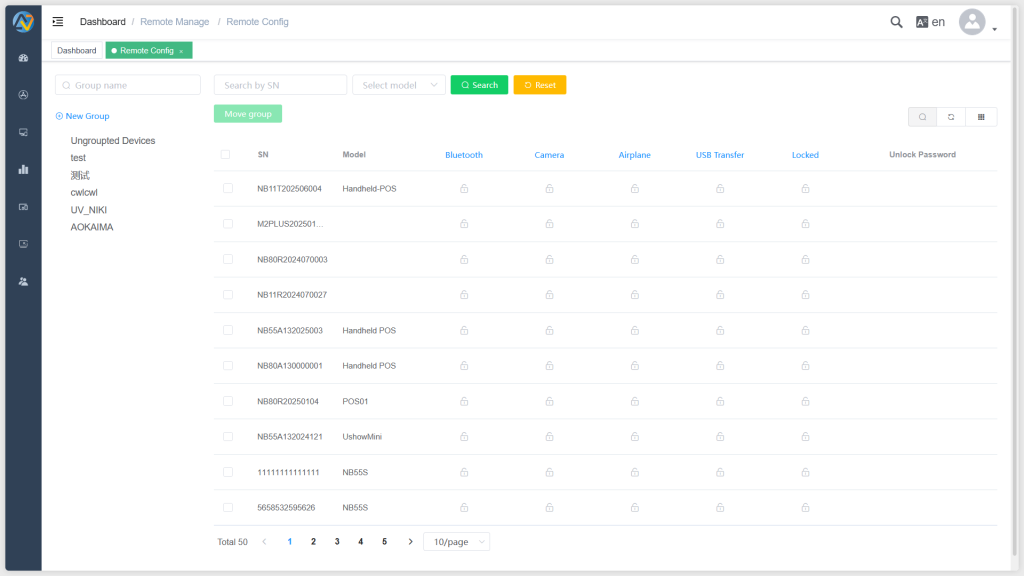Screen dimensions: 1024x576
Task: Check the NB55A132025003 row checkbox
Action: coord(228,330)
